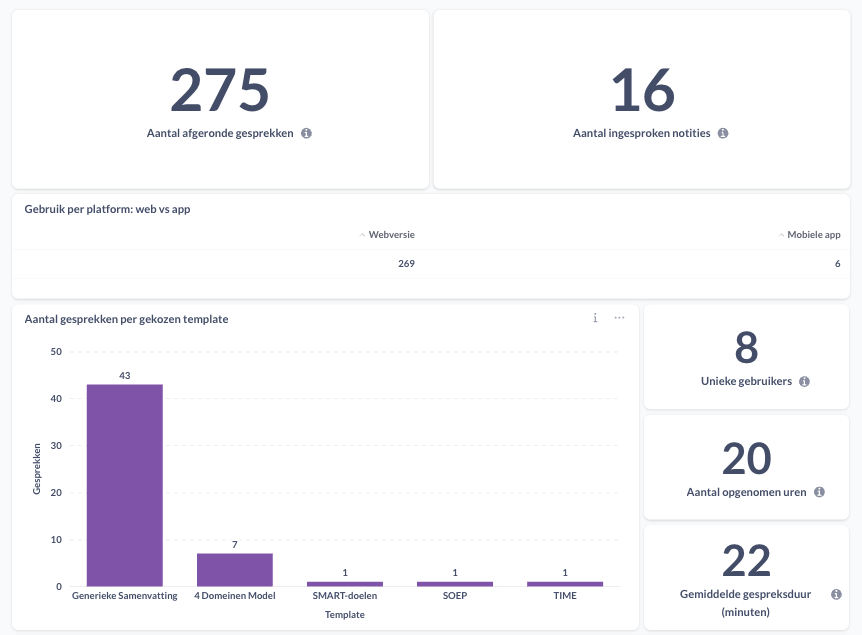Click the TIME bar
The width and height of the screenshot is (862, 635).
(x=565, y=584)
